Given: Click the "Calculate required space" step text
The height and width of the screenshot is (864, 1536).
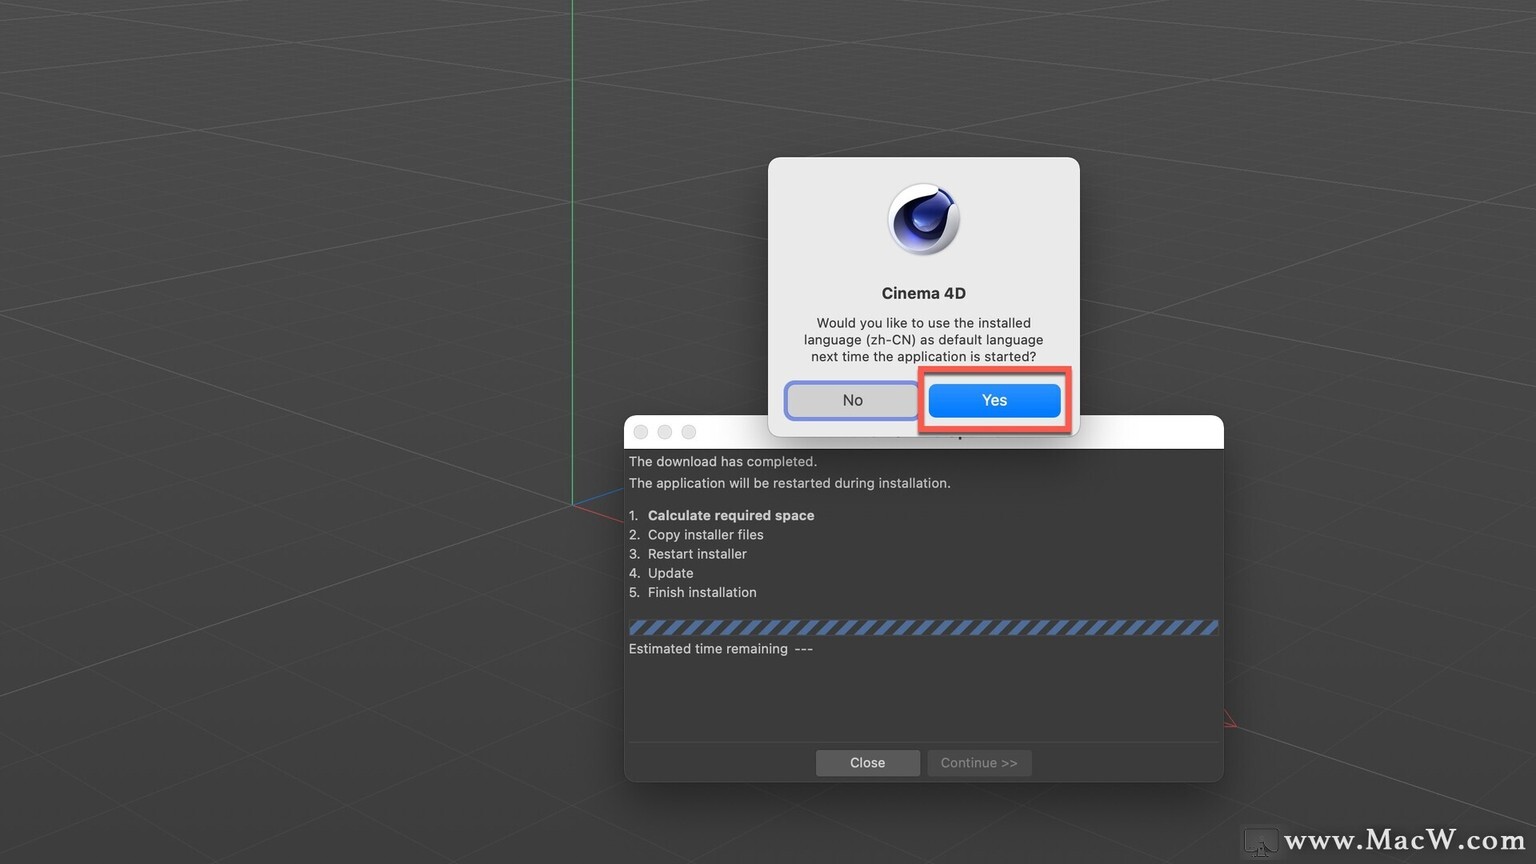Looking at the screenshot, I should click(731, 516).
